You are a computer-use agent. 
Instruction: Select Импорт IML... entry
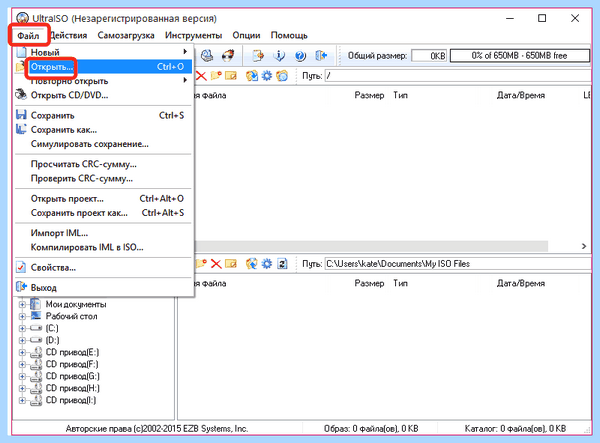point(103,233)
